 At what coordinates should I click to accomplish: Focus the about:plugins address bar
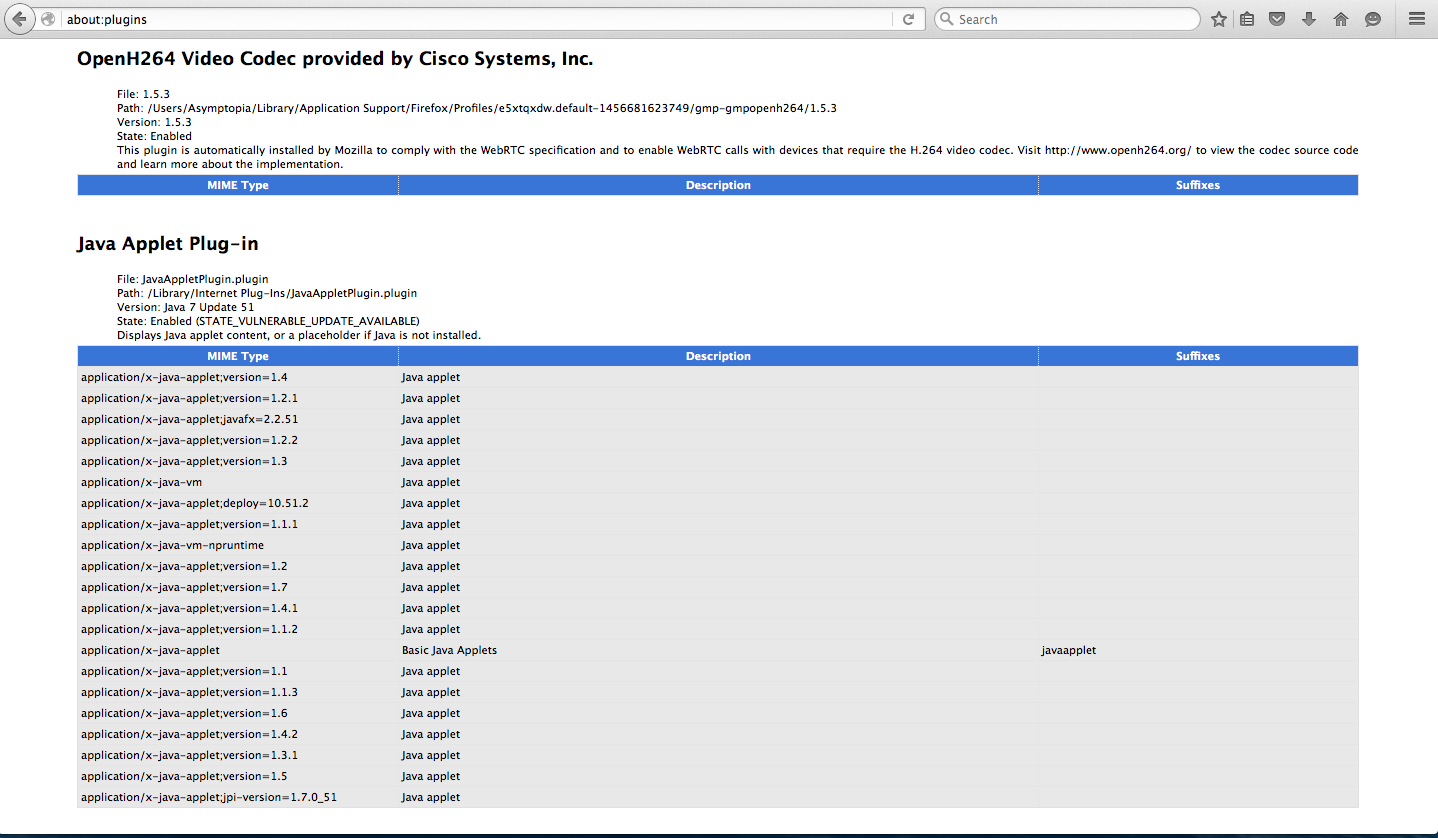click(478, 19)
